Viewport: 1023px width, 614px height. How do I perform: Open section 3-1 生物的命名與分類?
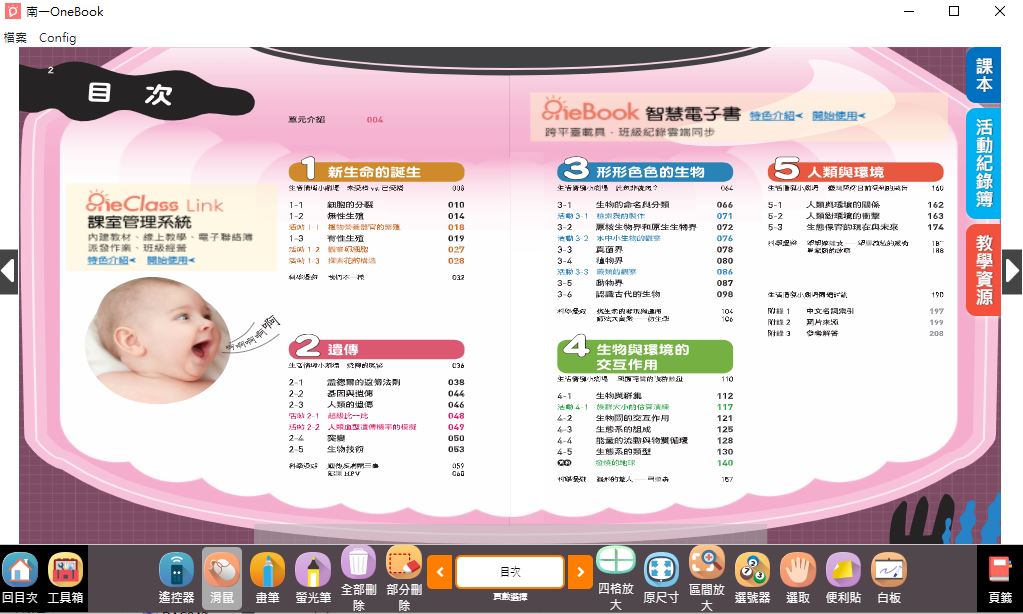coord(645,205)
